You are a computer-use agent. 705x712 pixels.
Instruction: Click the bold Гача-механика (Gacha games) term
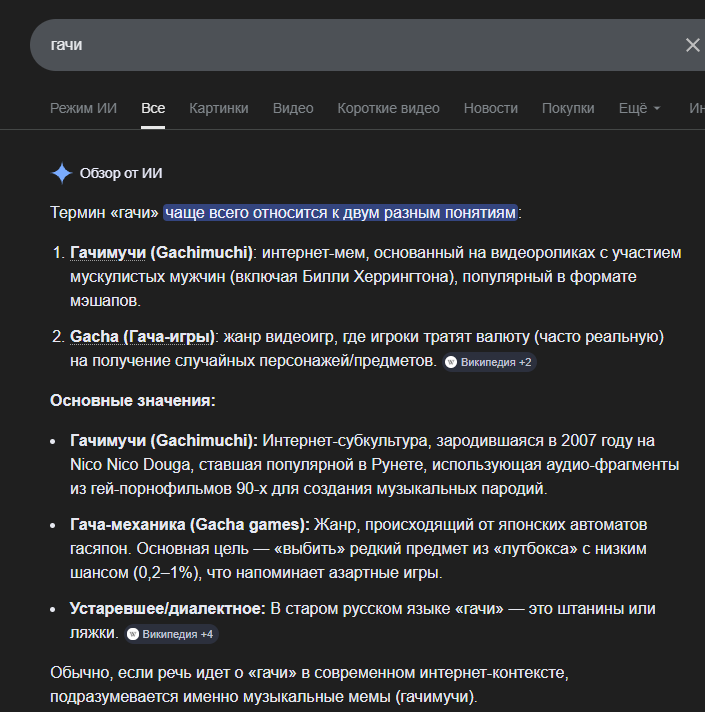tap(189, 524)
